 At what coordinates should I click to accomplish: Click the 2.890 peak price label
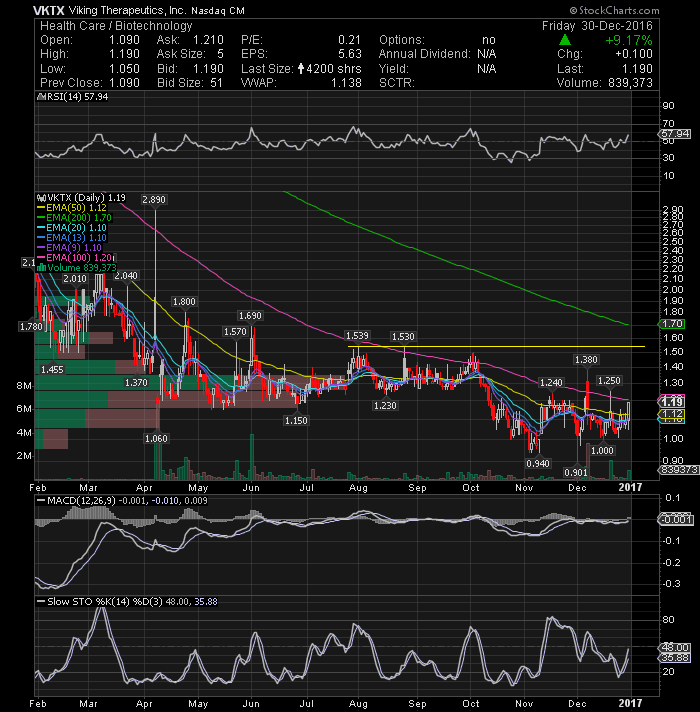[154, 200]
